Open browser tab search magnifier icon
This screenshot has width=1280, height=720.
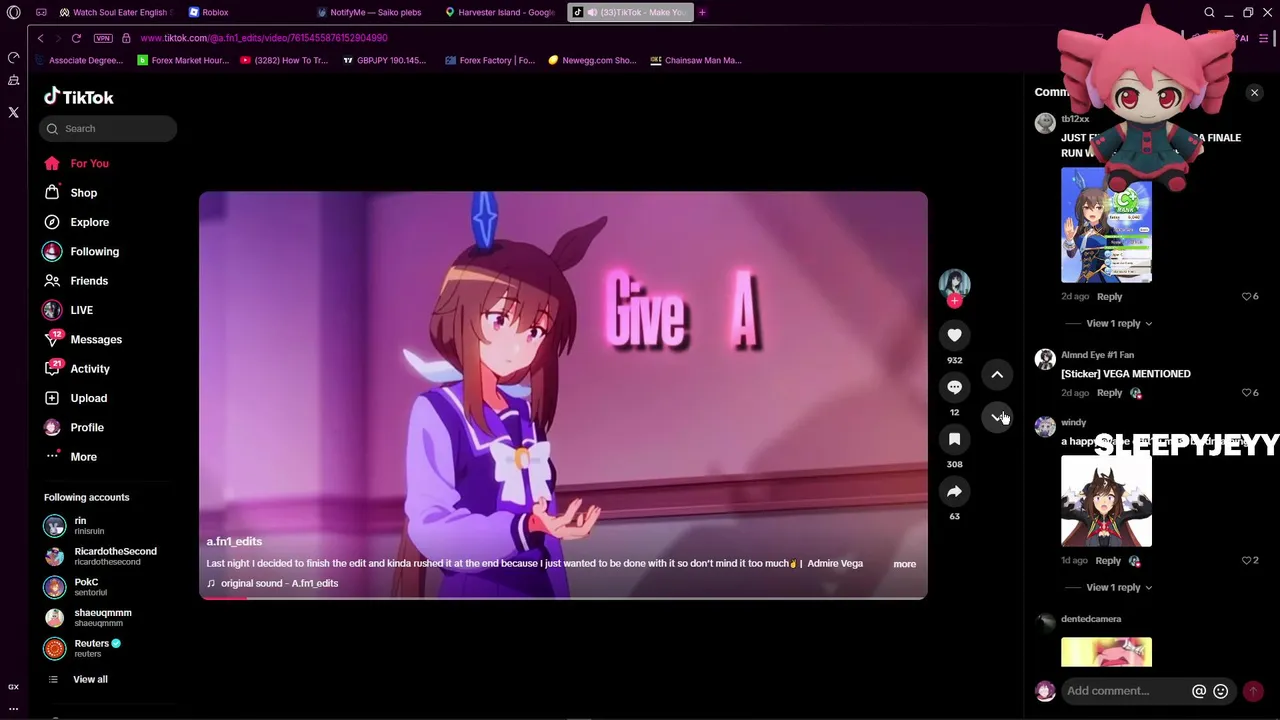[1209, 13]
